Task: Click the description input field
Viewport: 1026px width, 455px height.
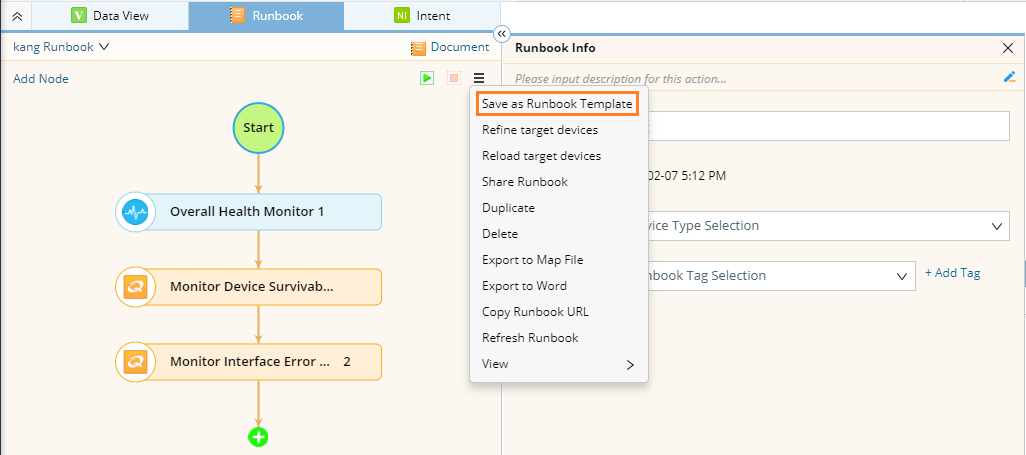Action: click(x=750, y=78)
